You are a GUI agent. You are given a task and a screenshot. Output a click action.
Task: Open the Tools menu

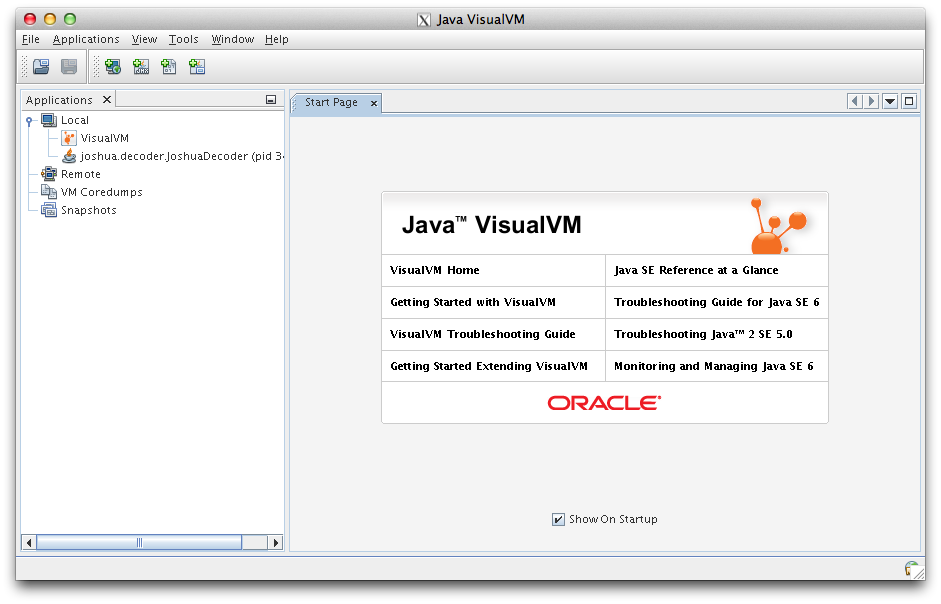click(x=183, y=40)
